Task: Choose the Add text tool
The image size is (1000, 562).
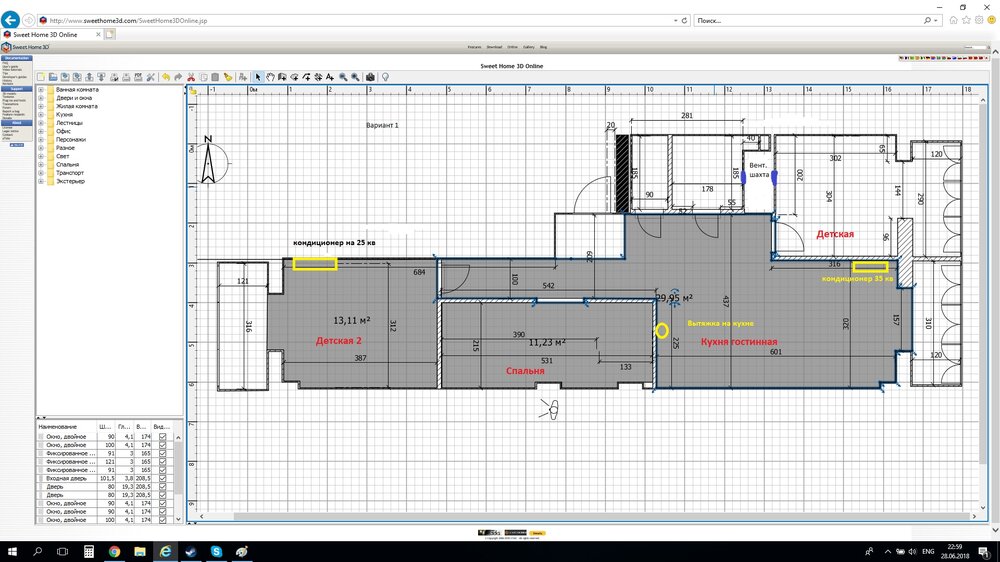Action: (x=330, y=77)
